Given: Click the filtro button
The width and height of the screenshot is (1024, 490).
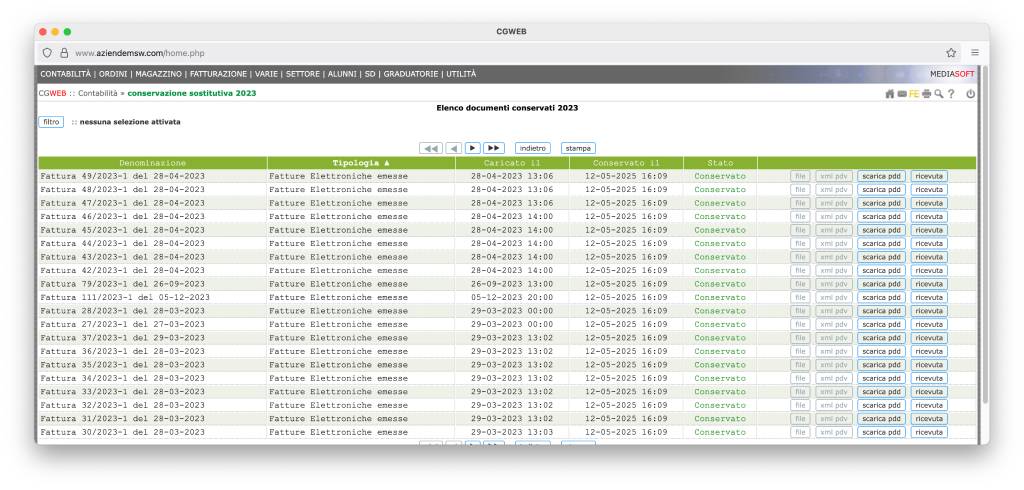Looking at the screenshot, I should (x=50, y=122).
